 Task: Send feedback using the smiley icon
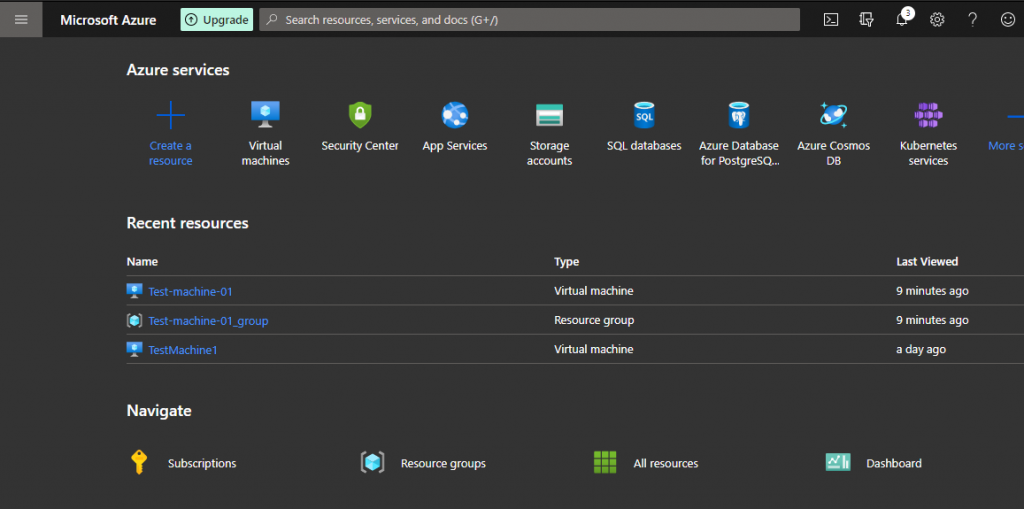(1007, 20)
